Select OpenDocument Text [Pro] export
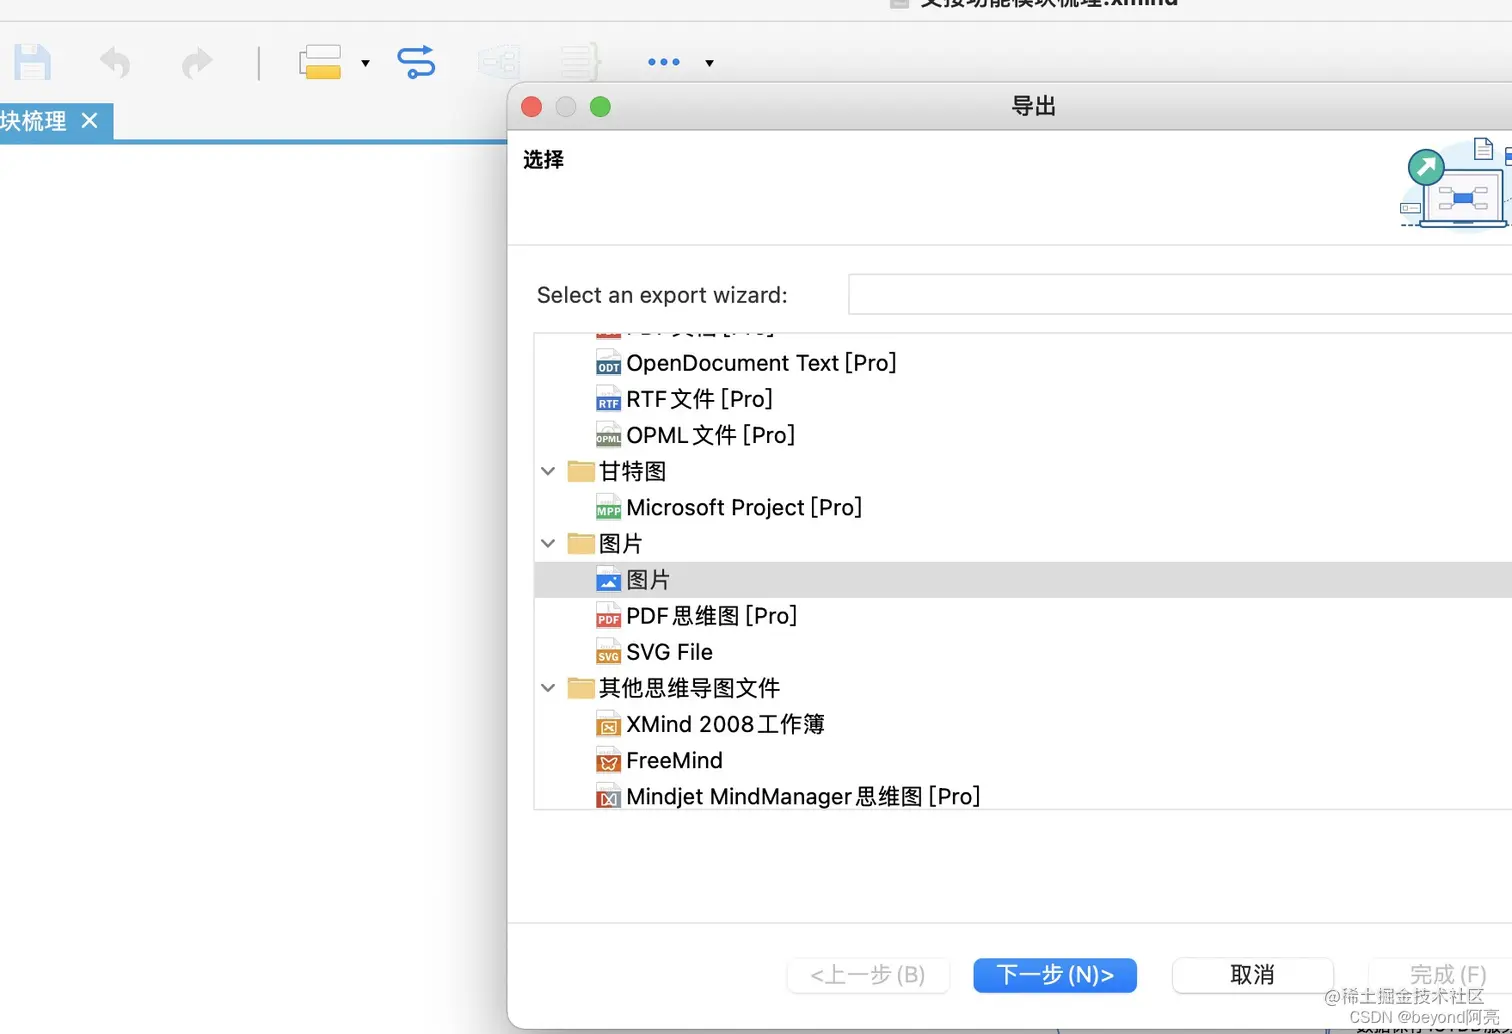The height and width of the screenshot is (1034, 1512). [761, 363]
